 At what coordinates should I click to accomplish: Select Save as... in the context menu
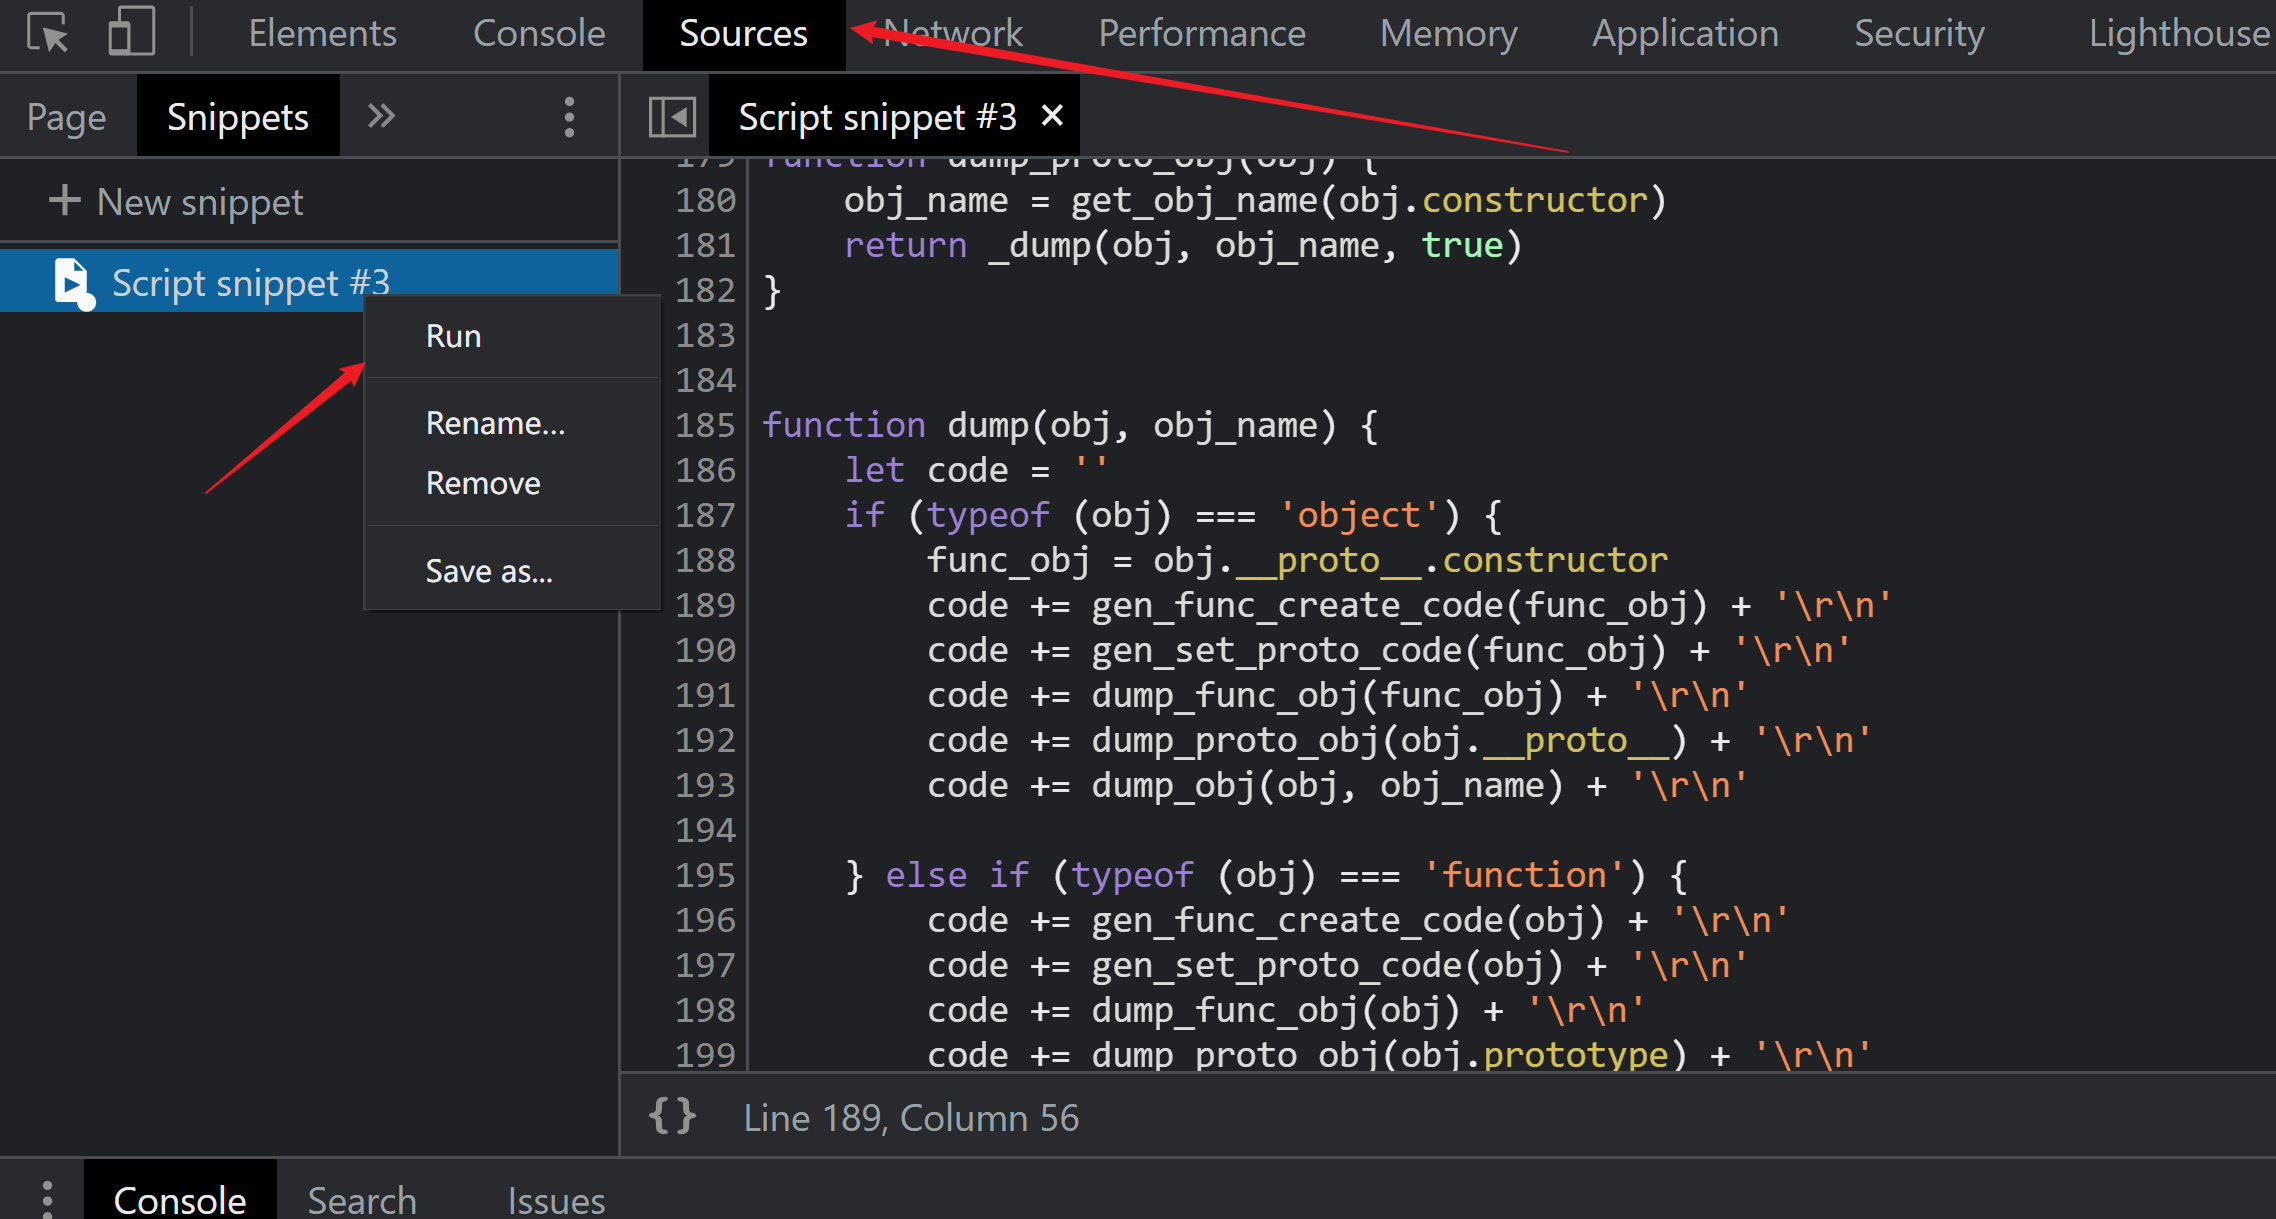pos(489,571)
